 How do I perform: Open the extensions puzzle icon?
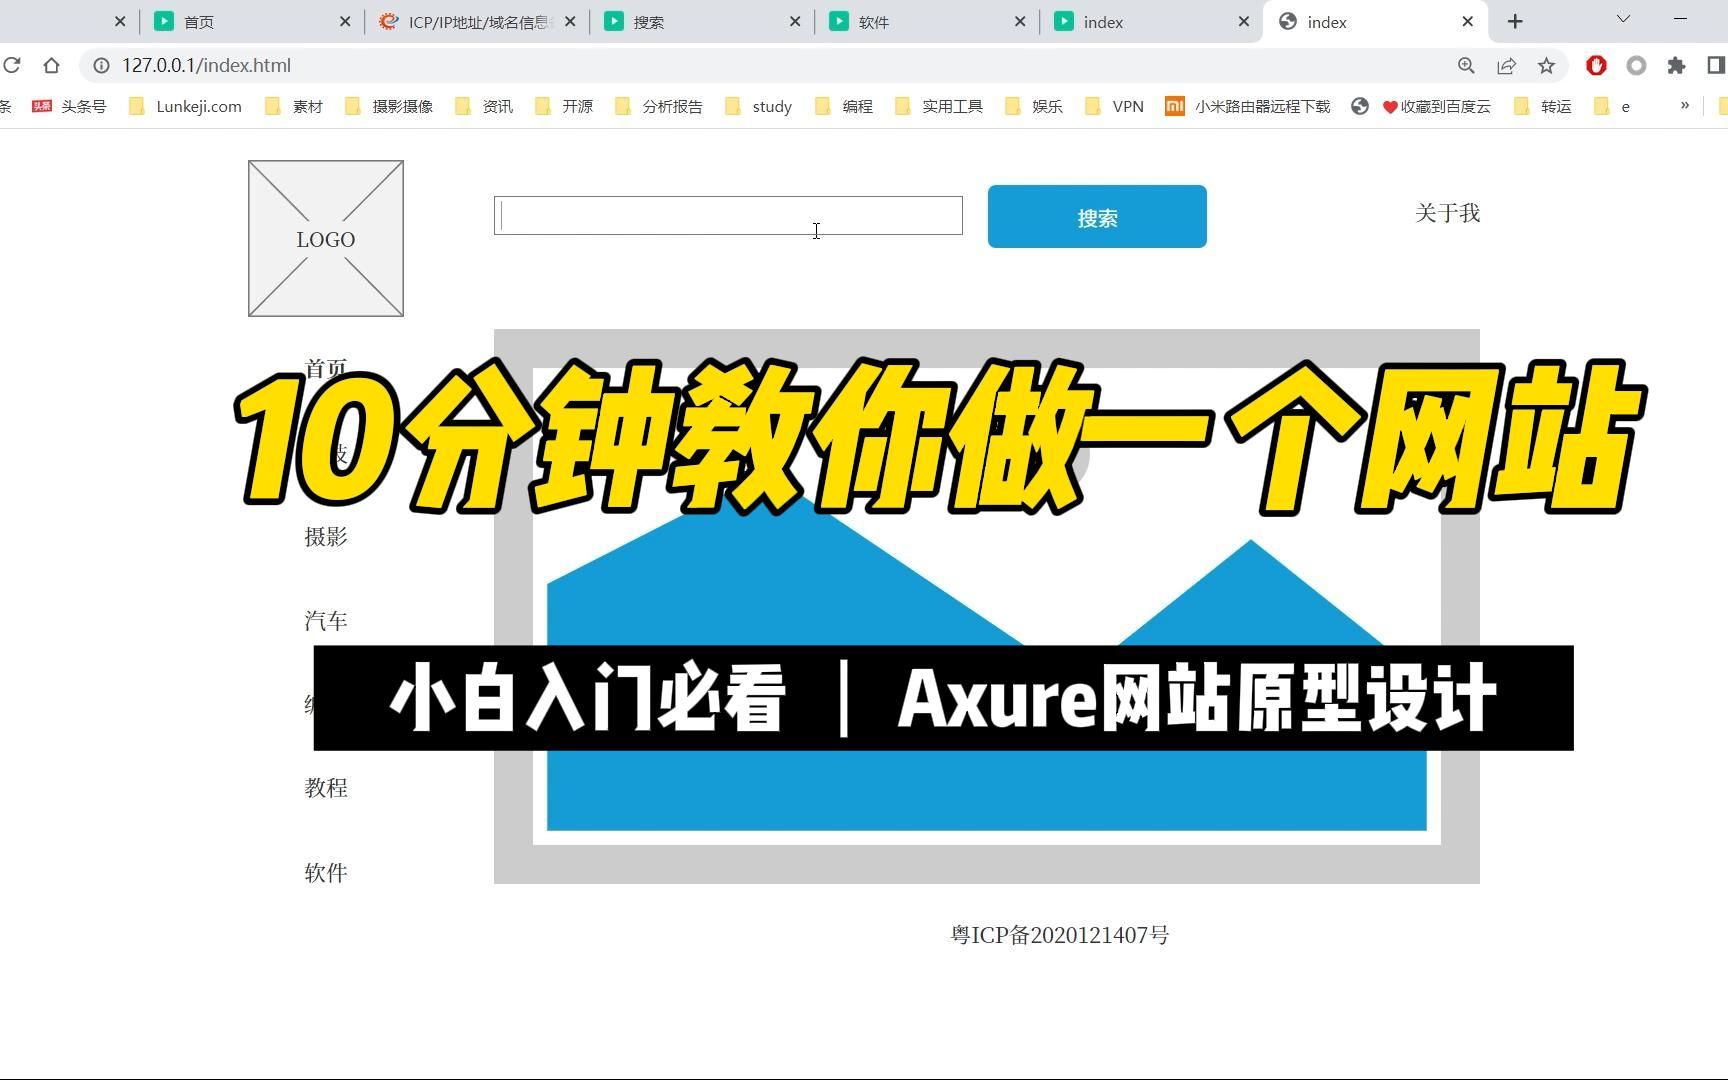(1676, 65)
